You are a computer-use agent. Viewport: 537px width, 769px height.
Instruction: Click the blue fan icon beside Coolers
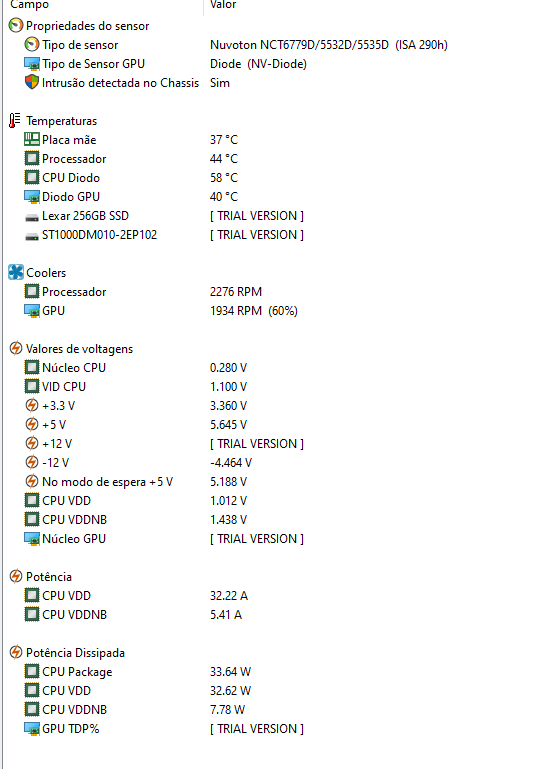click(16, 273)
